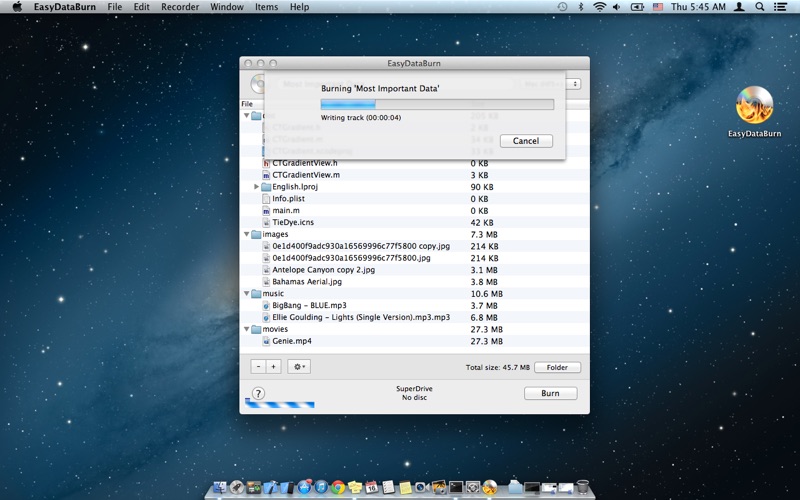Screen dimensions: 800x500
Task: Click the striped progress indicator at bottom
Action: [x=280, y=405]
